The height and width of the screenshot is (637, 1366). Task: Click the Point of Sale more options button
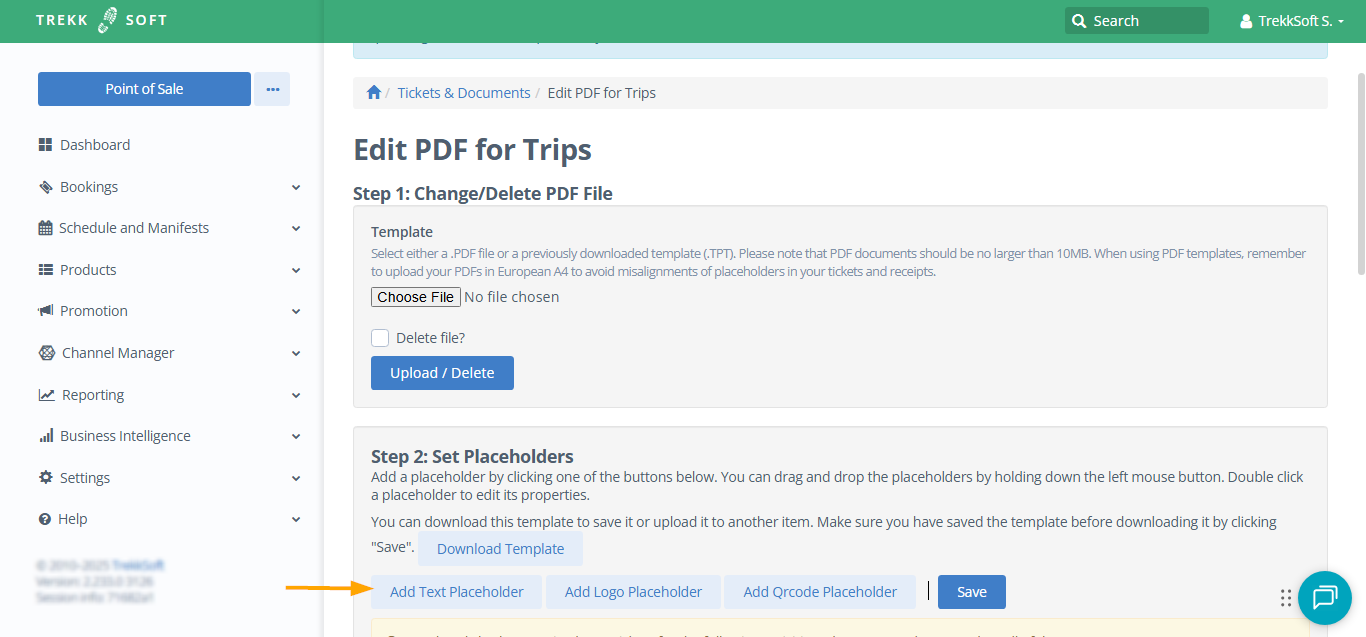tap(272, 89)
